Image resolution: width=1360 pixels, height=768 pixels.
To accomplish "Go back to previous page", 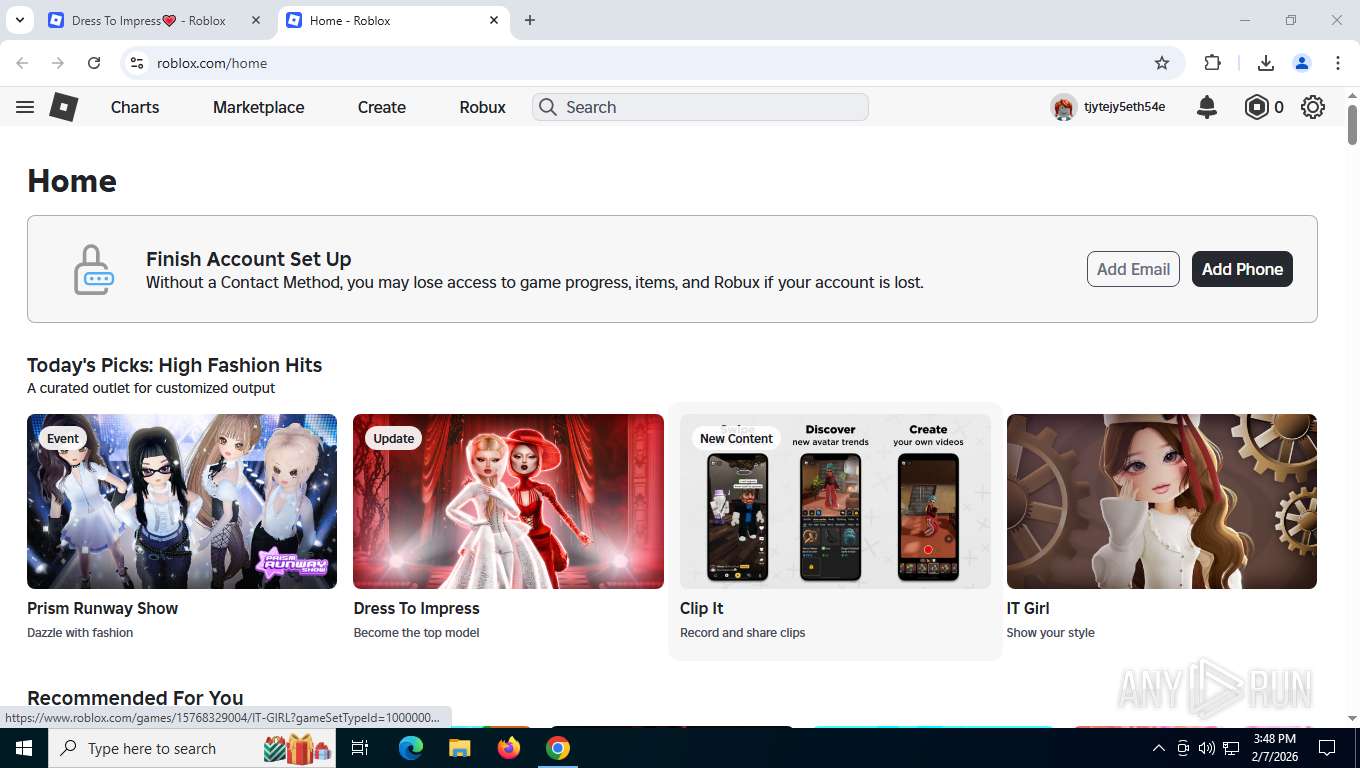I will (22, 63).
